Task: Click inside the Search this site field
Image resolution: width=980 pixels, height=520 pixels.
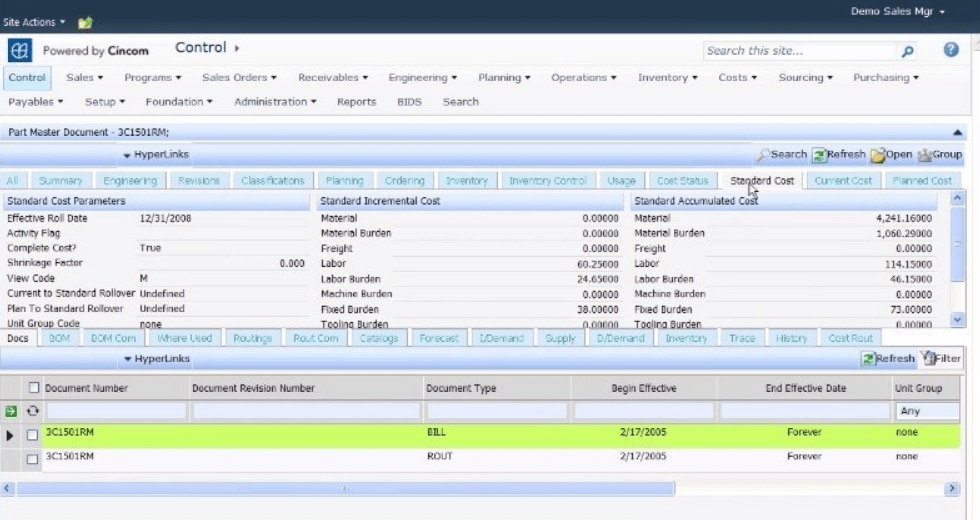Action: coord(800,51)
